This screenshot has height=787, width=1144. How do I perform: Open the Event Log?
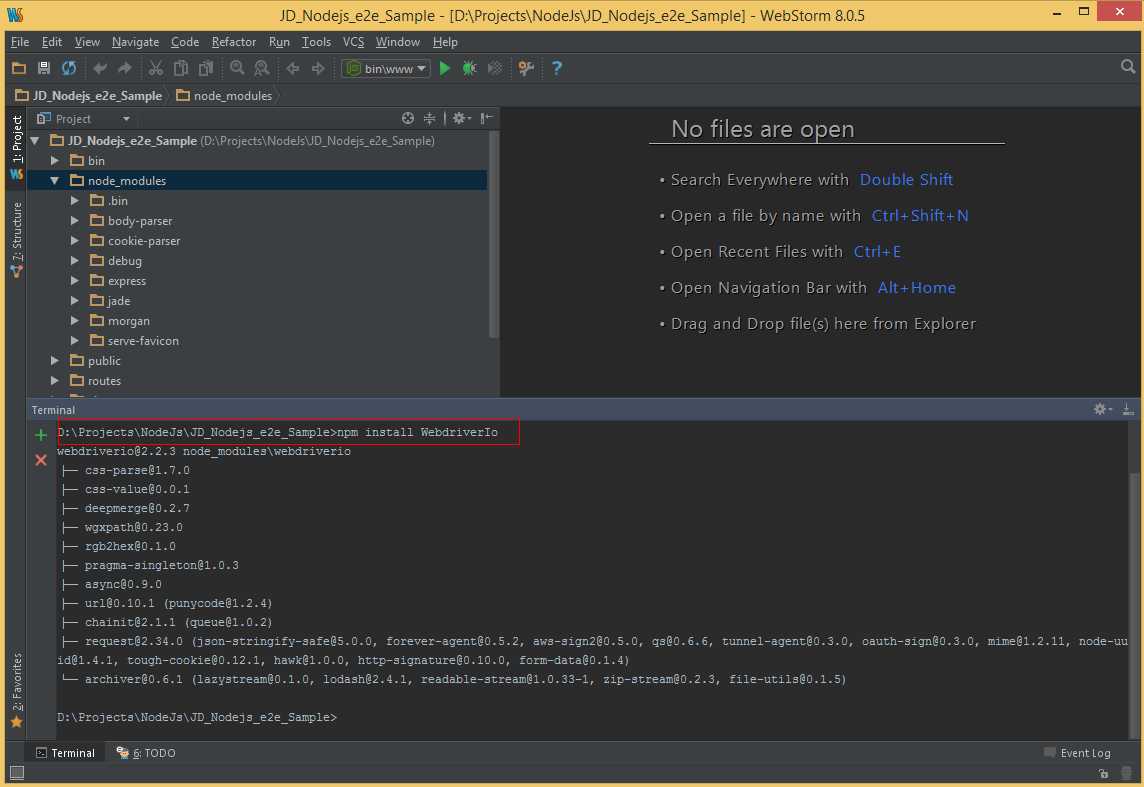[x=1078, y=753]
